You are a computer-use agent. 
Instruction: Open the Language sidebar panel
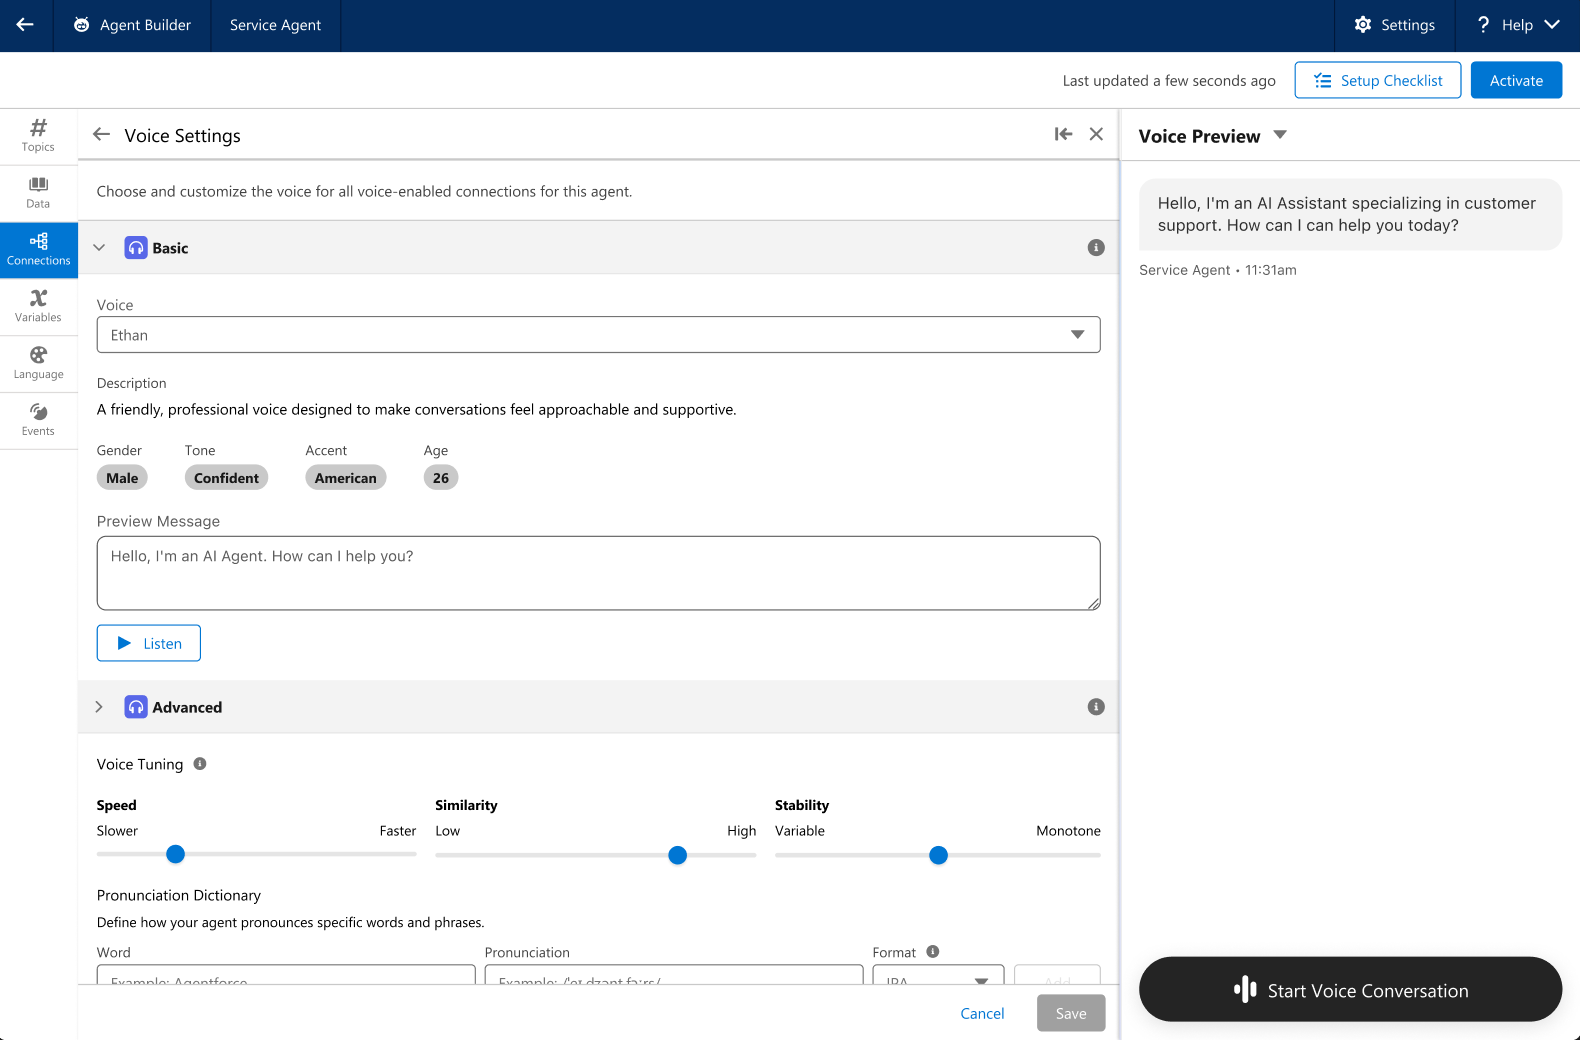click(38, 363)
